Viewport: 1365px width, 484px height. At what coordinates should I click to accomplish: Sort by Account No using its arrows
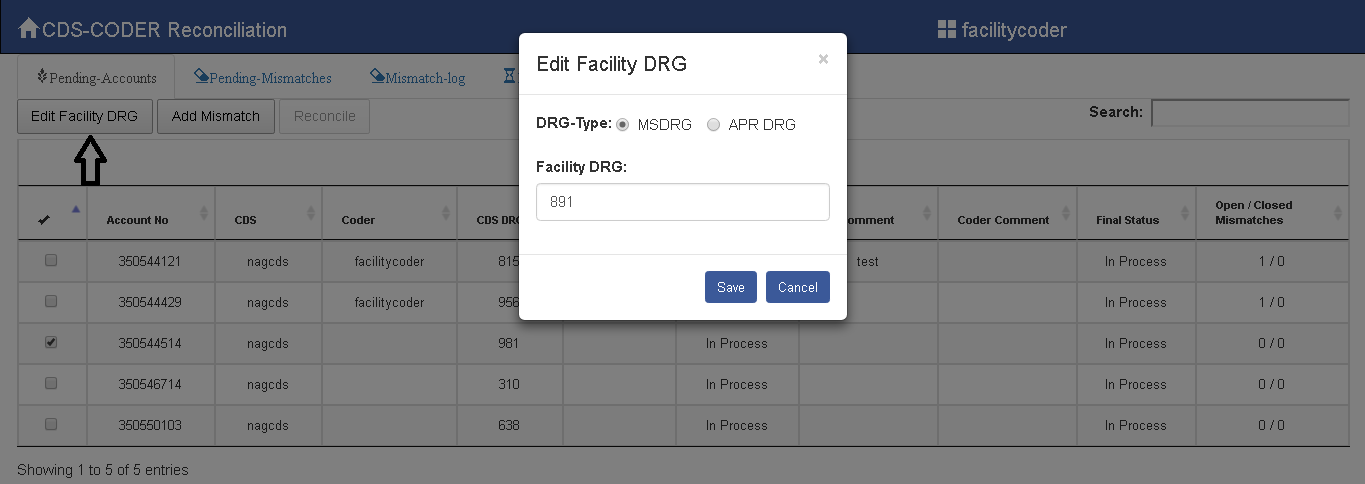(x=205, y=213)
